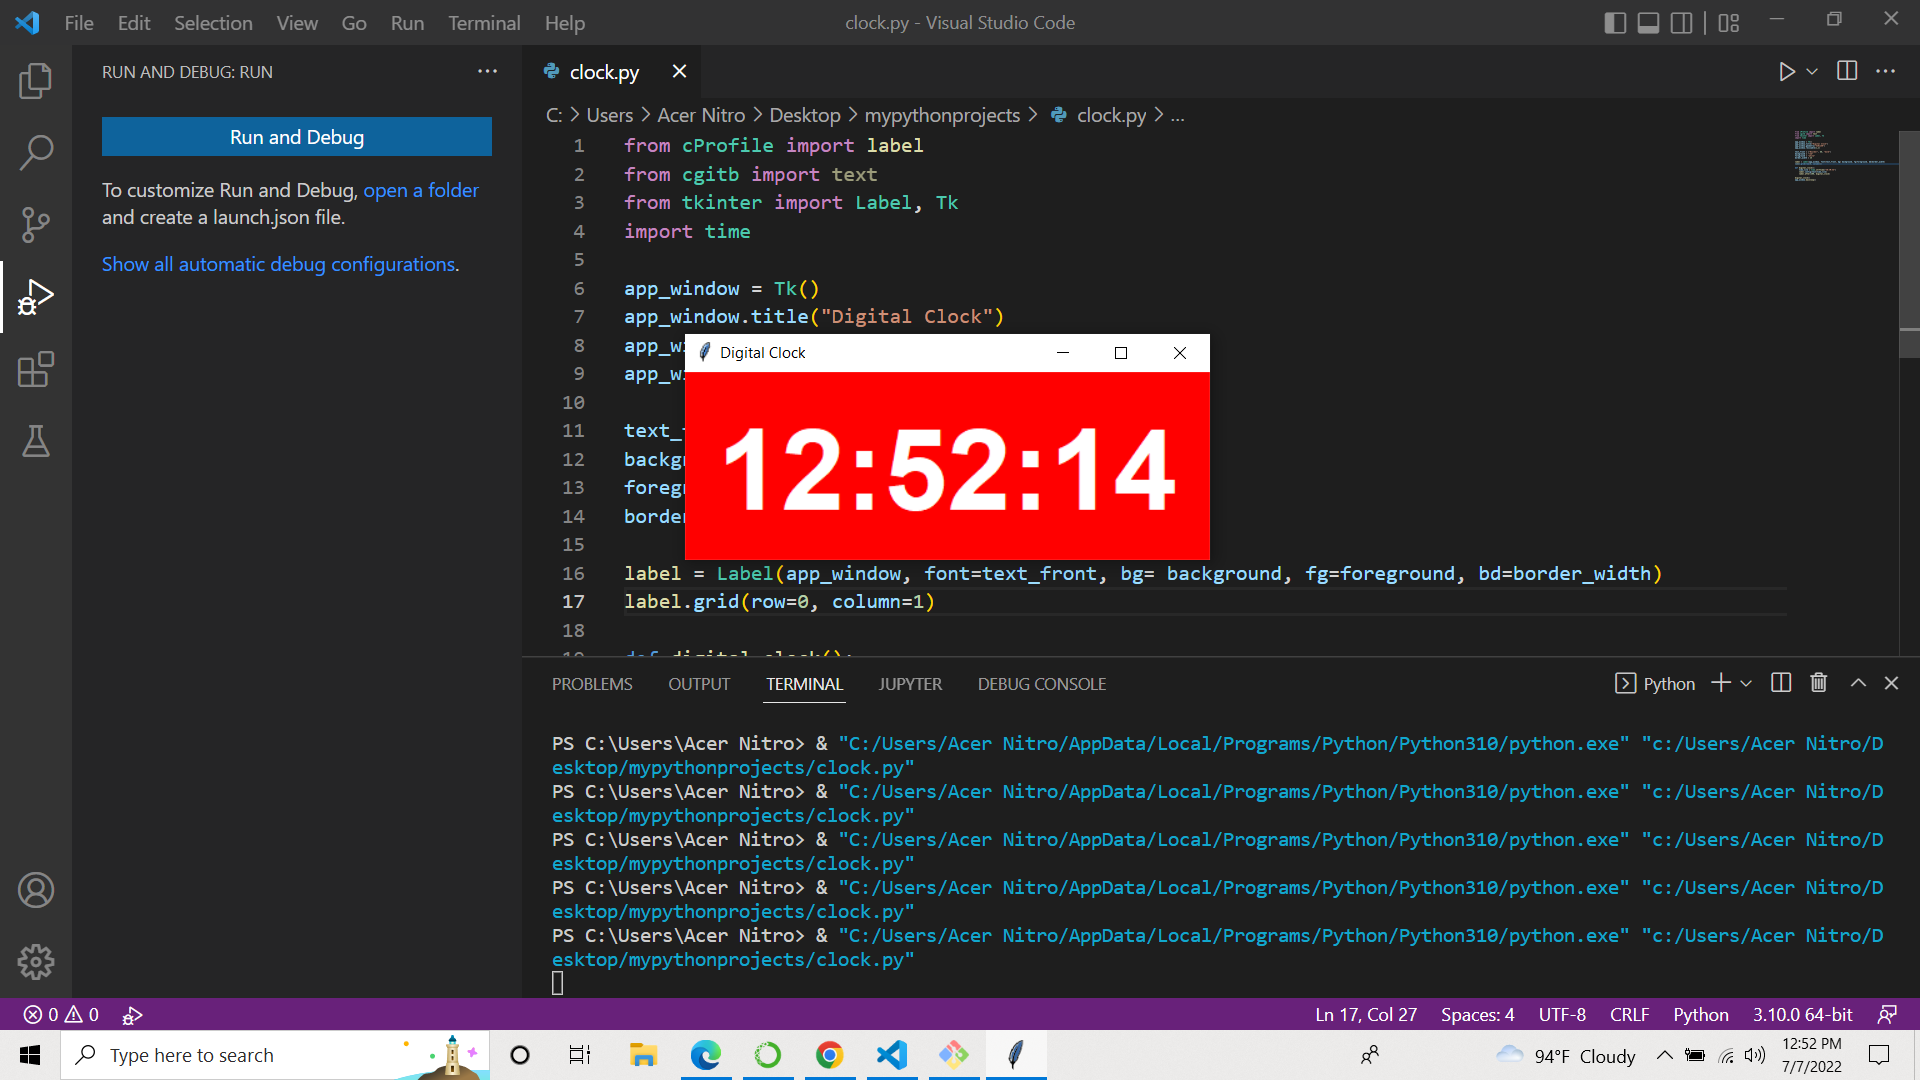Open the Explorer view in activity bar
The height and width of the screenshot is (1080, 1920).
tap(36, 81)
